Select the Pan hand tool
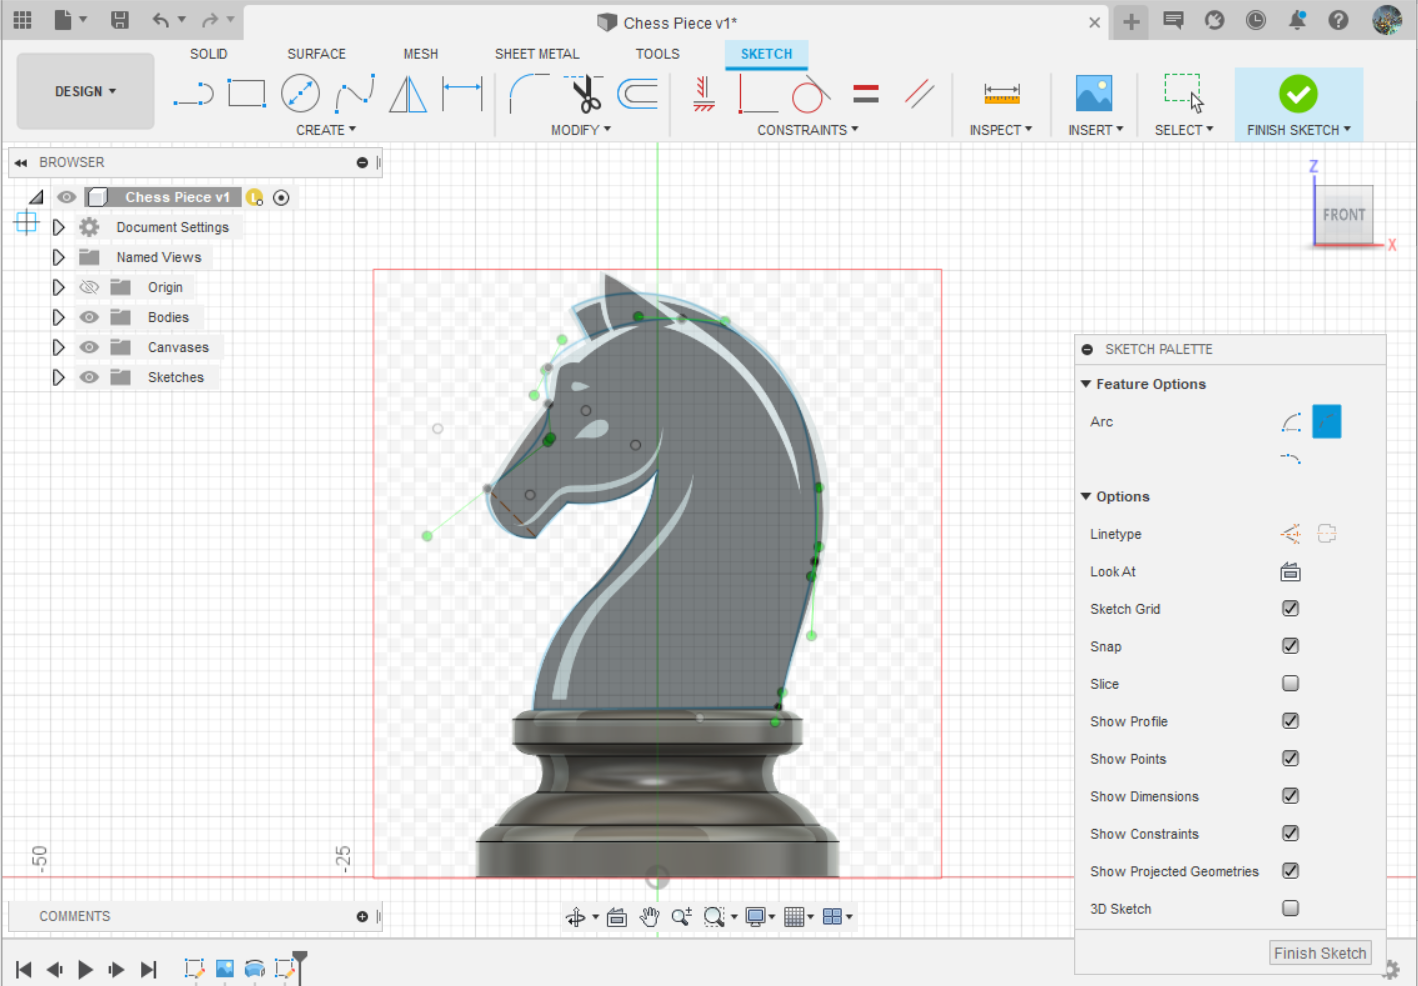 (x=649, y=917)
